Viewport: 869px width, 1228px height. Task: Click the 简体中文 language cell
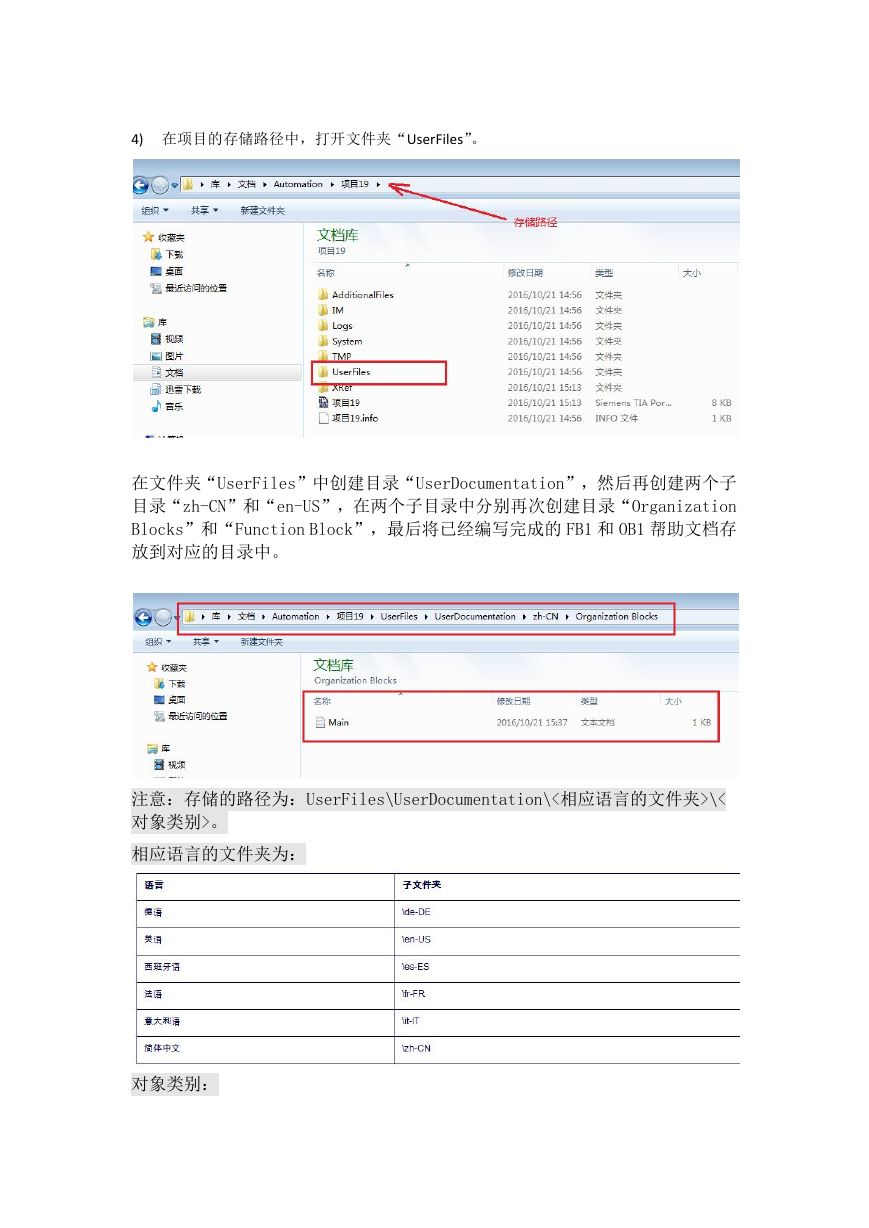(266, 1049)
